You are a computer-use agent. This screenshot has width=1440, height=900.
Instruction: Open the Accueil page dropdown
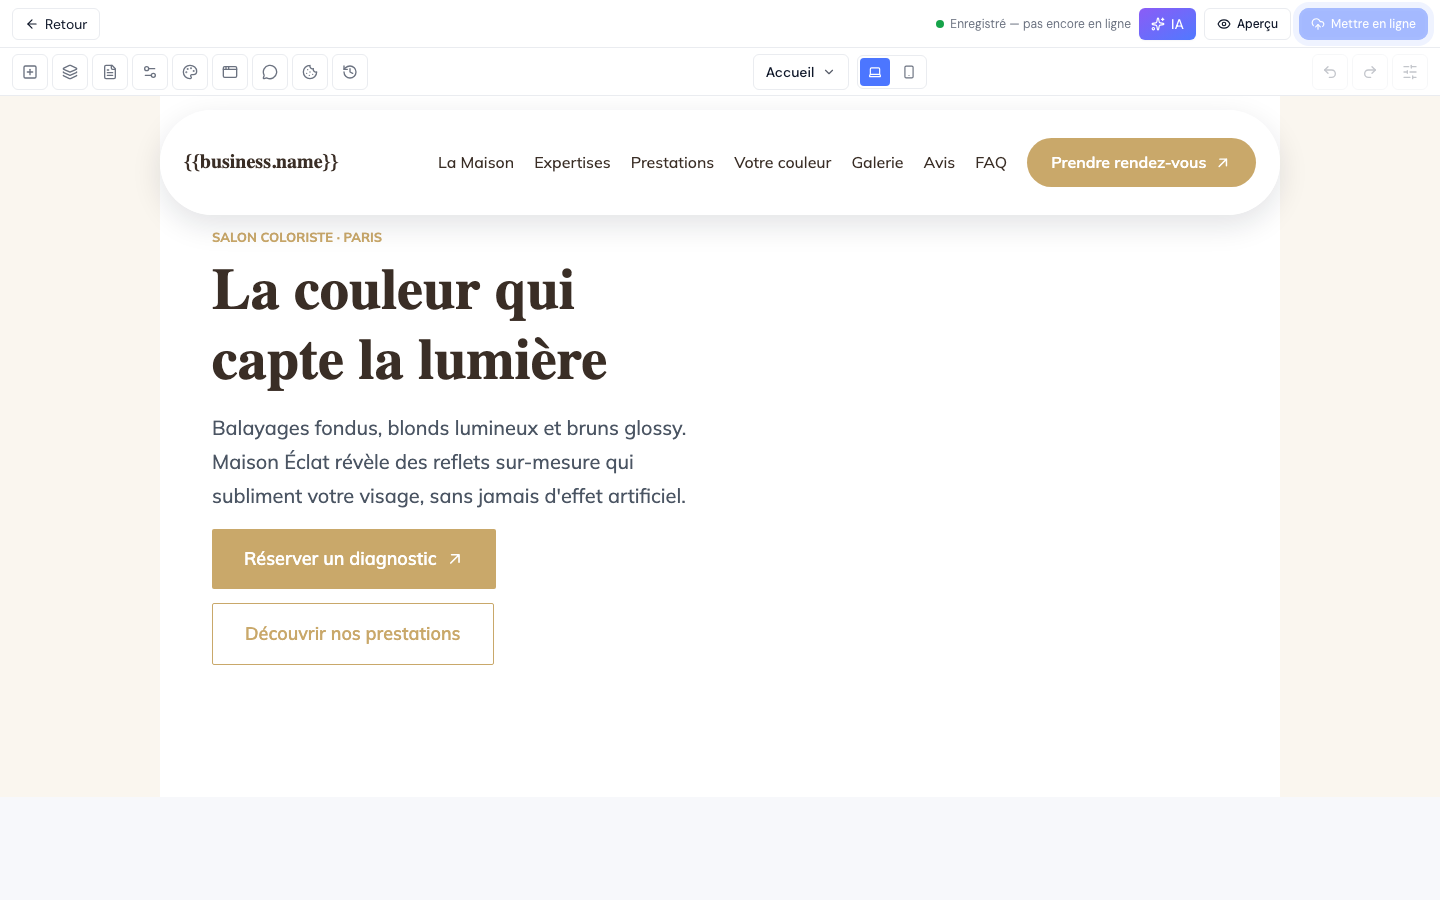800,72
